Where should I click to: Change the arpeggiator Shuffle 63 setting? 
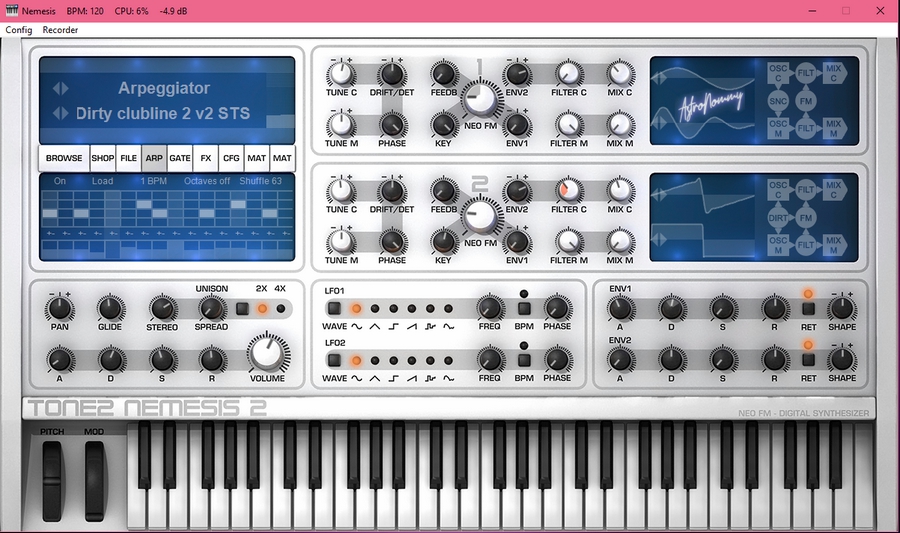[261, 181]
